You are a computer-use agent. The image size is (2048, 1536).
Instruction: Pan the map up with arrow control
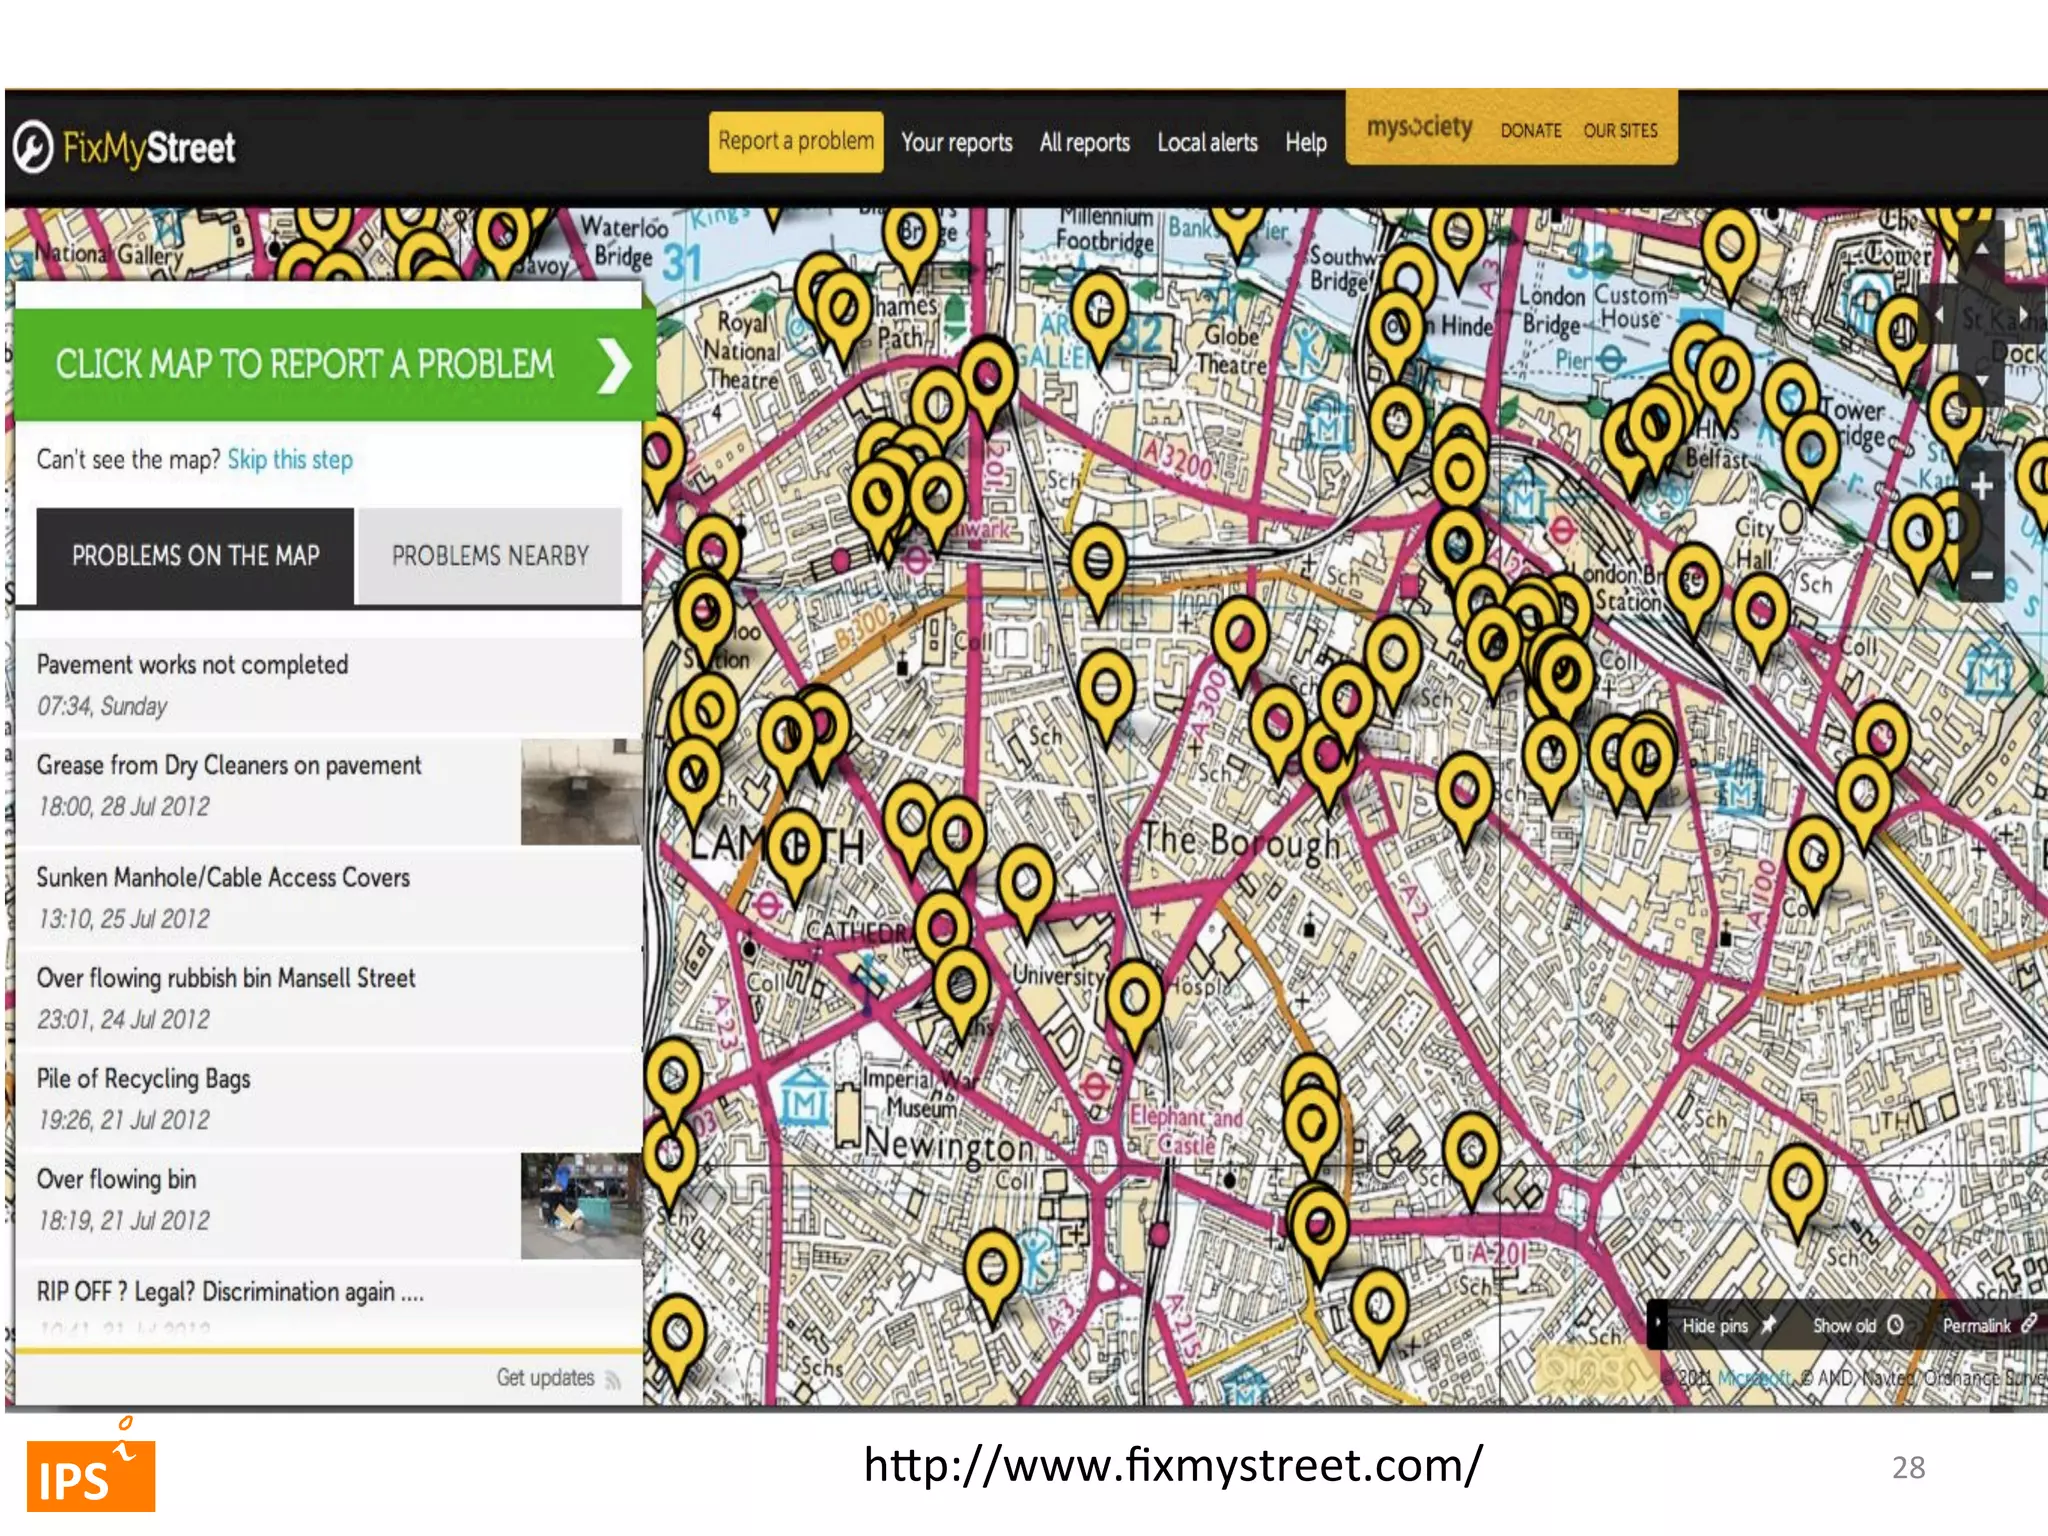click(x=1981, y=245)
